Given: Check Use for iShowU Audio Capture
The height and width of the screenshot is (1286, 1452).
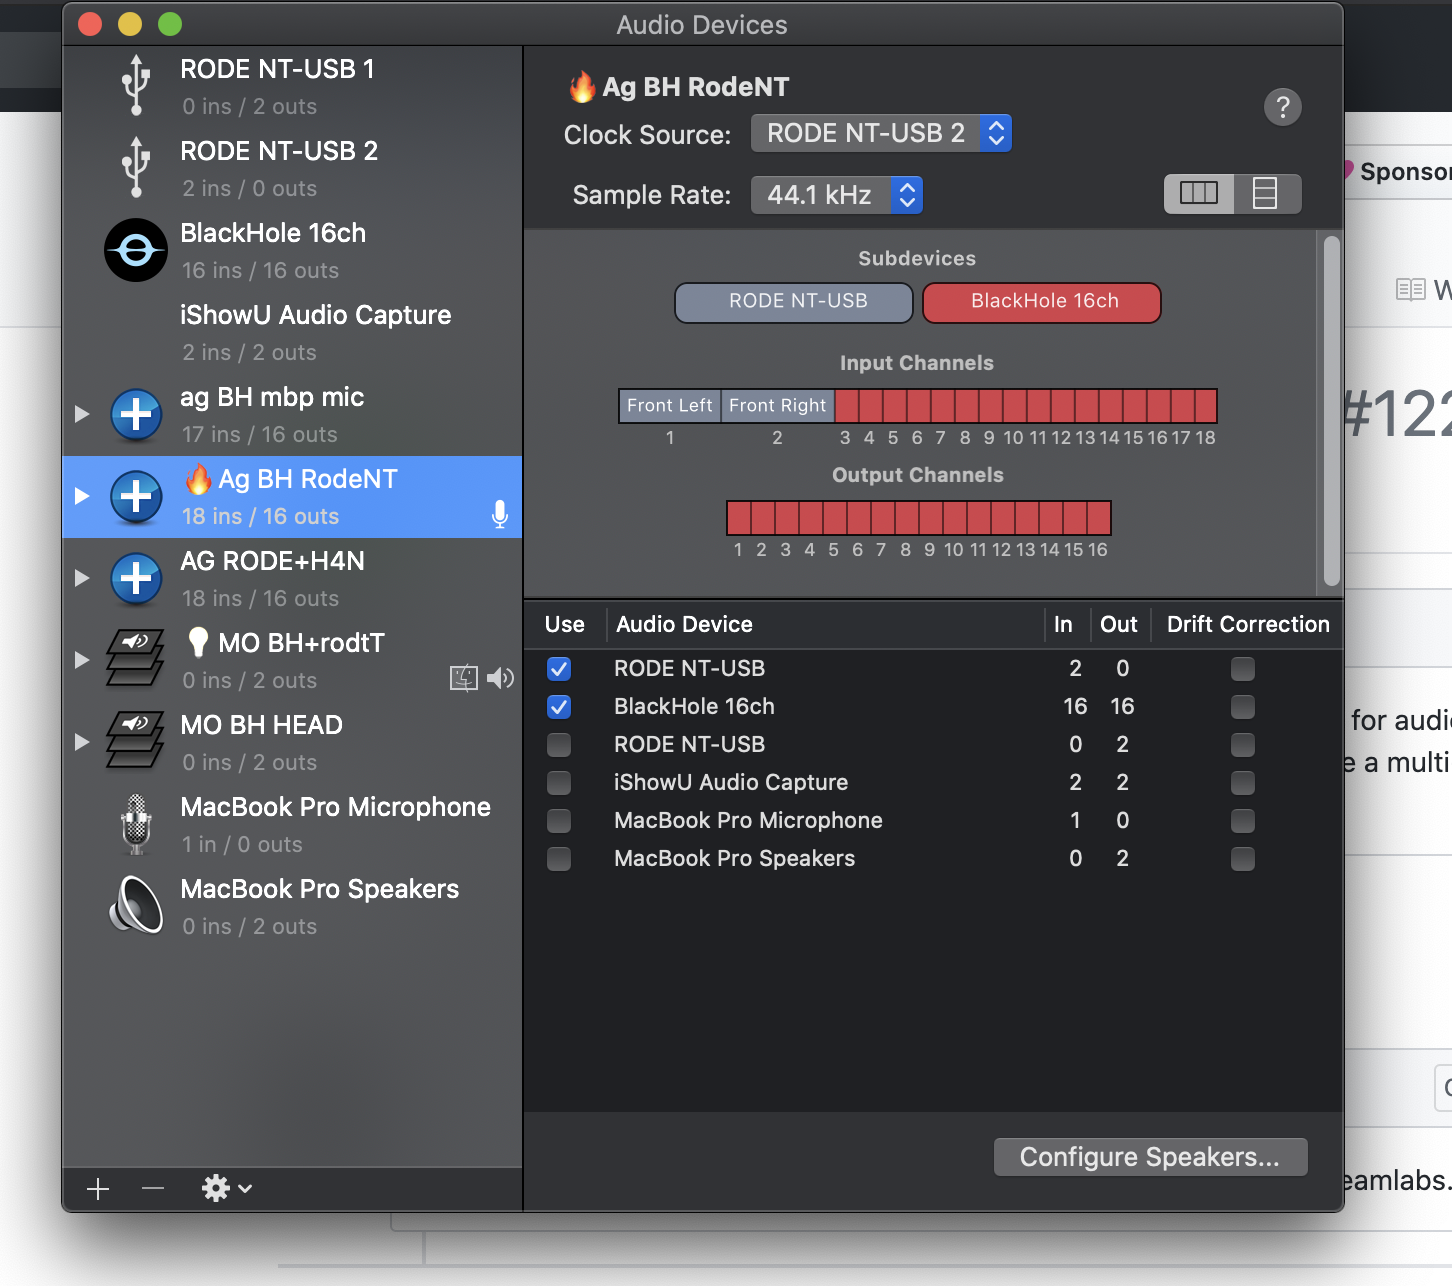Looking at the screenshot, I should [x=559, y=783].
